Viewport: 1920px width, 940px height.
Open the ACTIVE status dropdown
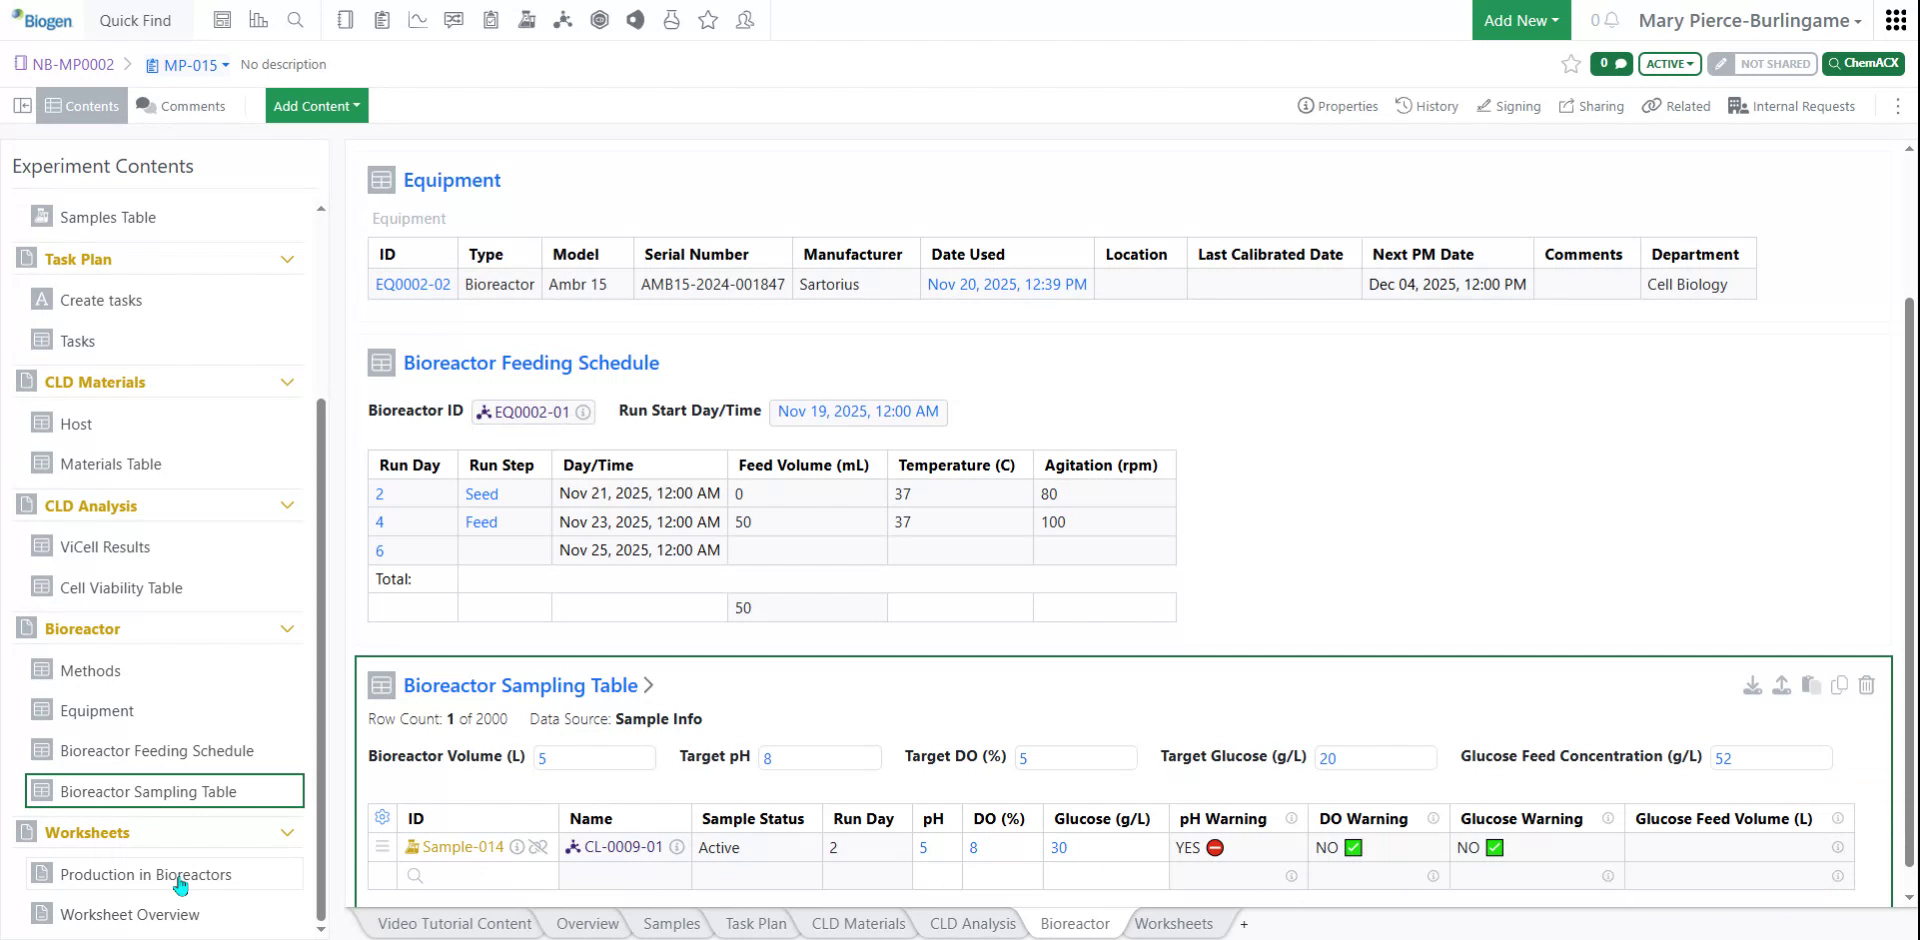(x=1668, y=63)
